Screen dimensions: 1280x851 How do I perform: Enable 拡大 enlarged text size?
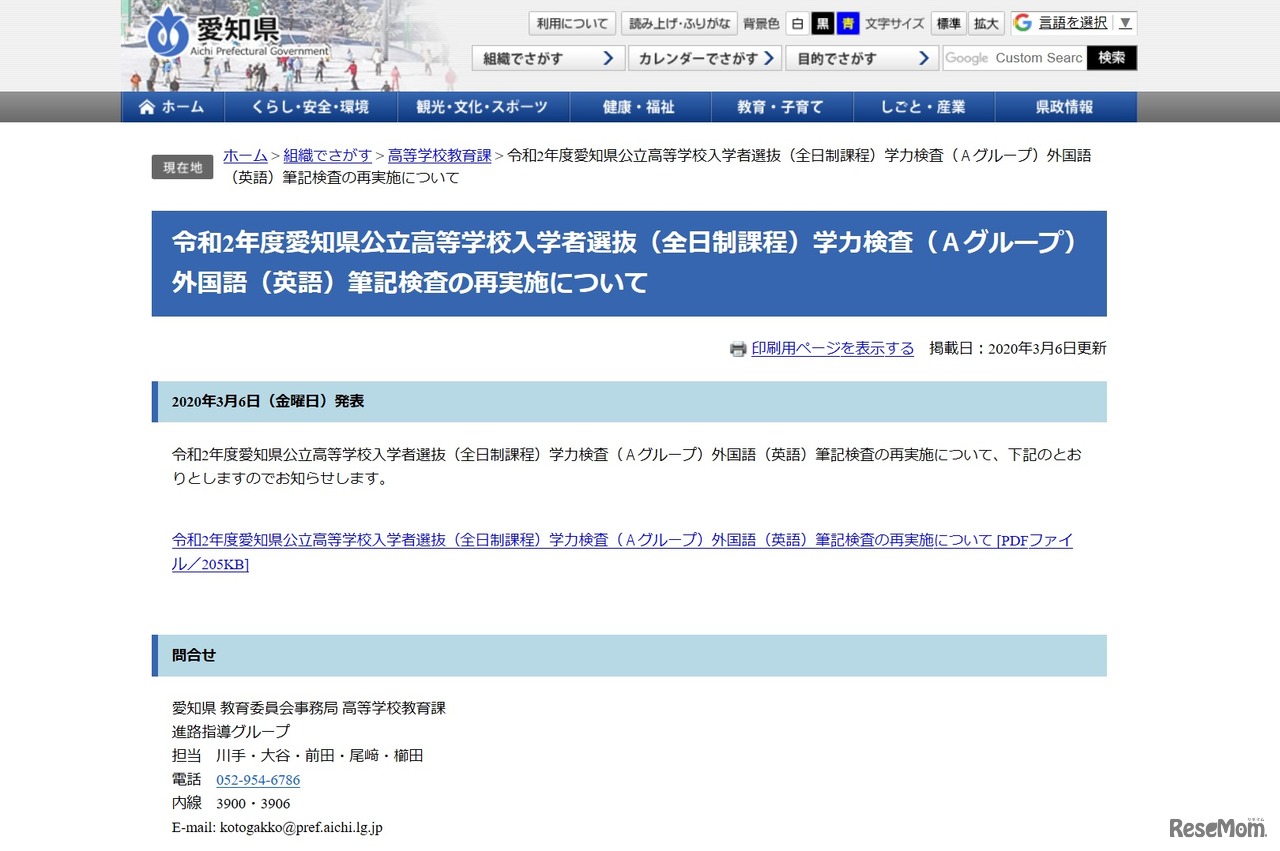pyautogui.click(x=986, y=22)
